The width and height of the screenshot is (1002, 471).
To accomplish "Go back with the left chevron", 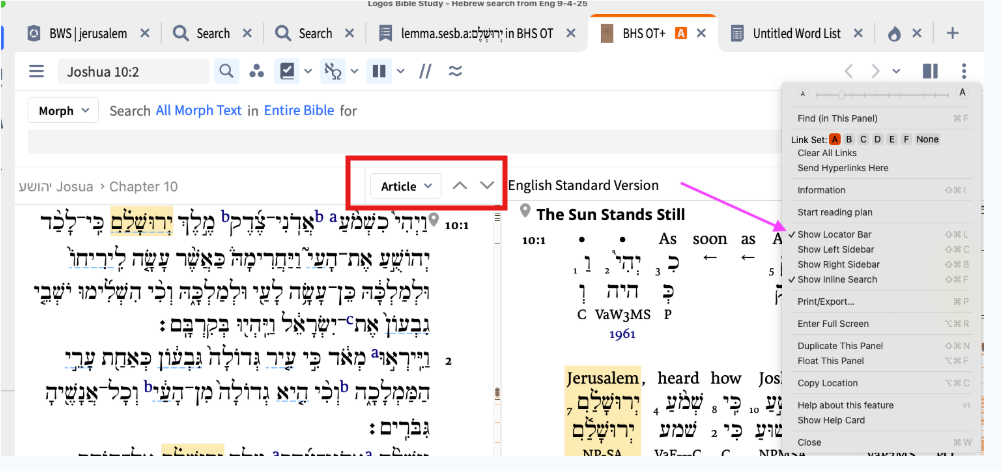I will pos(849,72).
